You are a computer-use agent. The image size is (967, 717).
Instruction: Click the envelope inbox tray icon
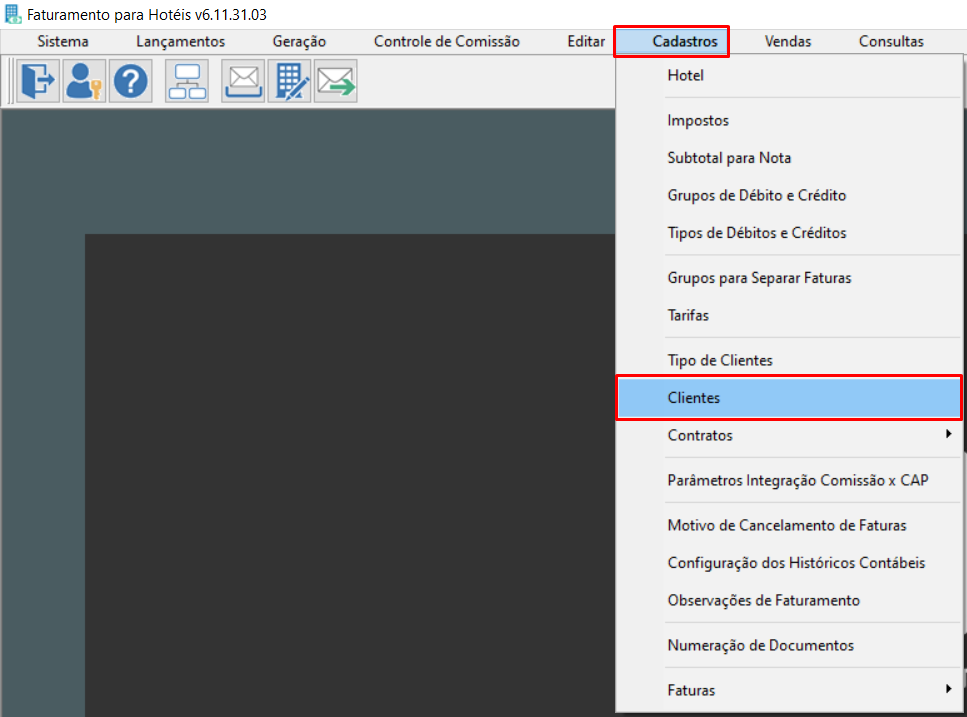[x=243, y=81]
